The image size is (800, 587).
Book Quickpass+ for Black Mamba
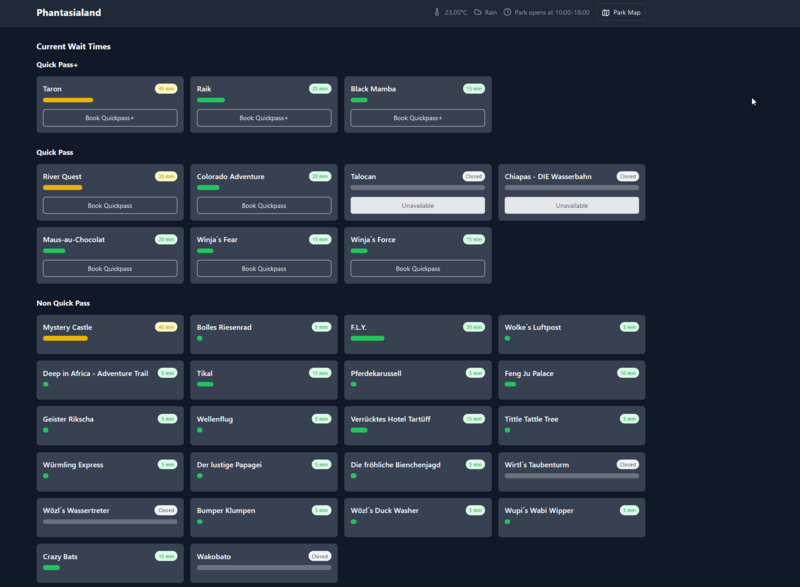418,118
